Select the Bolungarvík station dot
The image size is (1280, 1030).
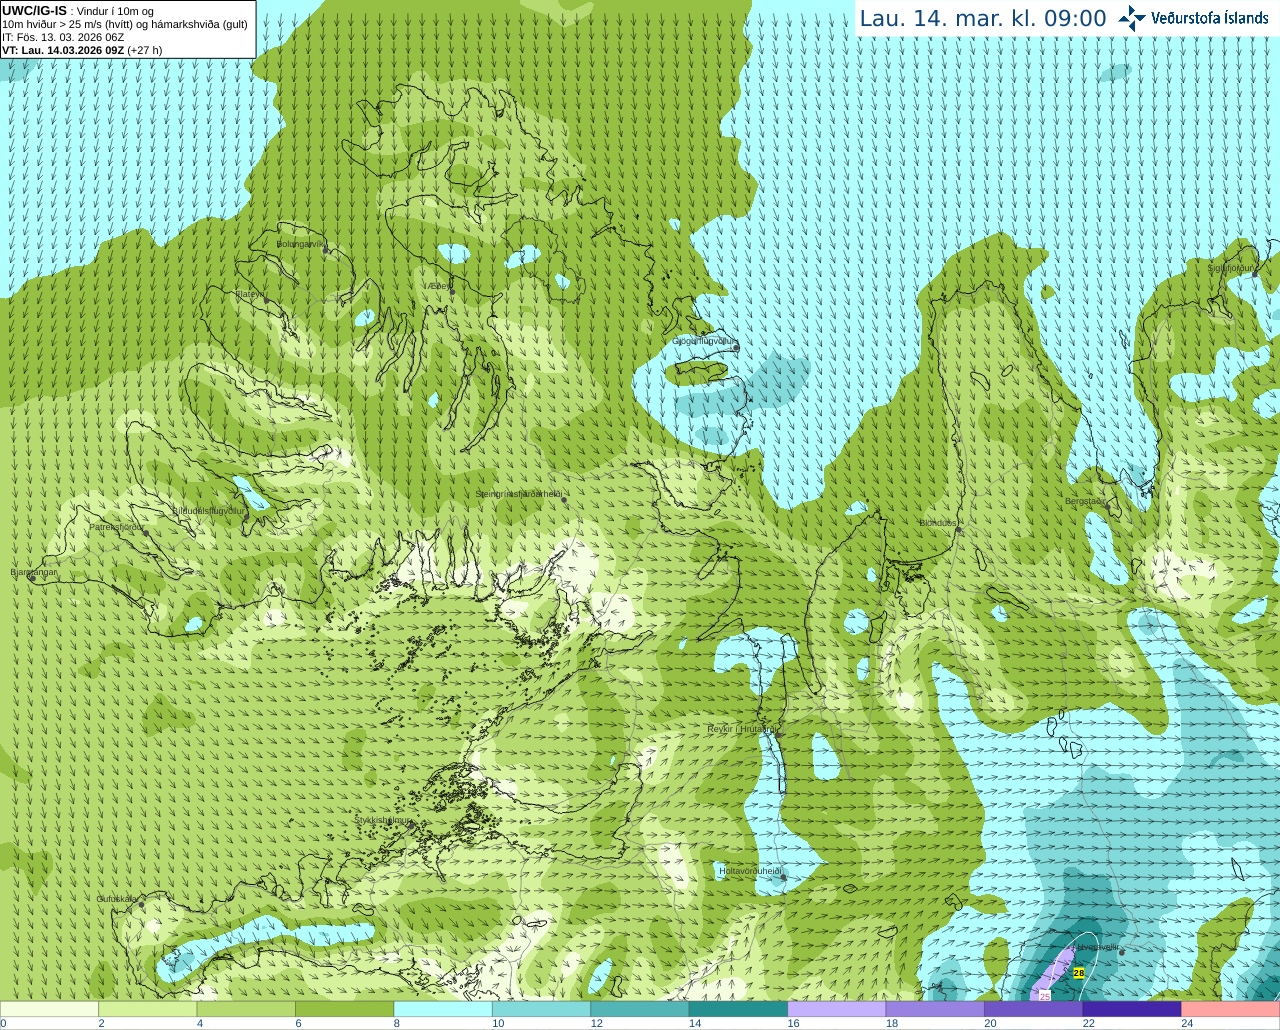click(x=326, y=250)
